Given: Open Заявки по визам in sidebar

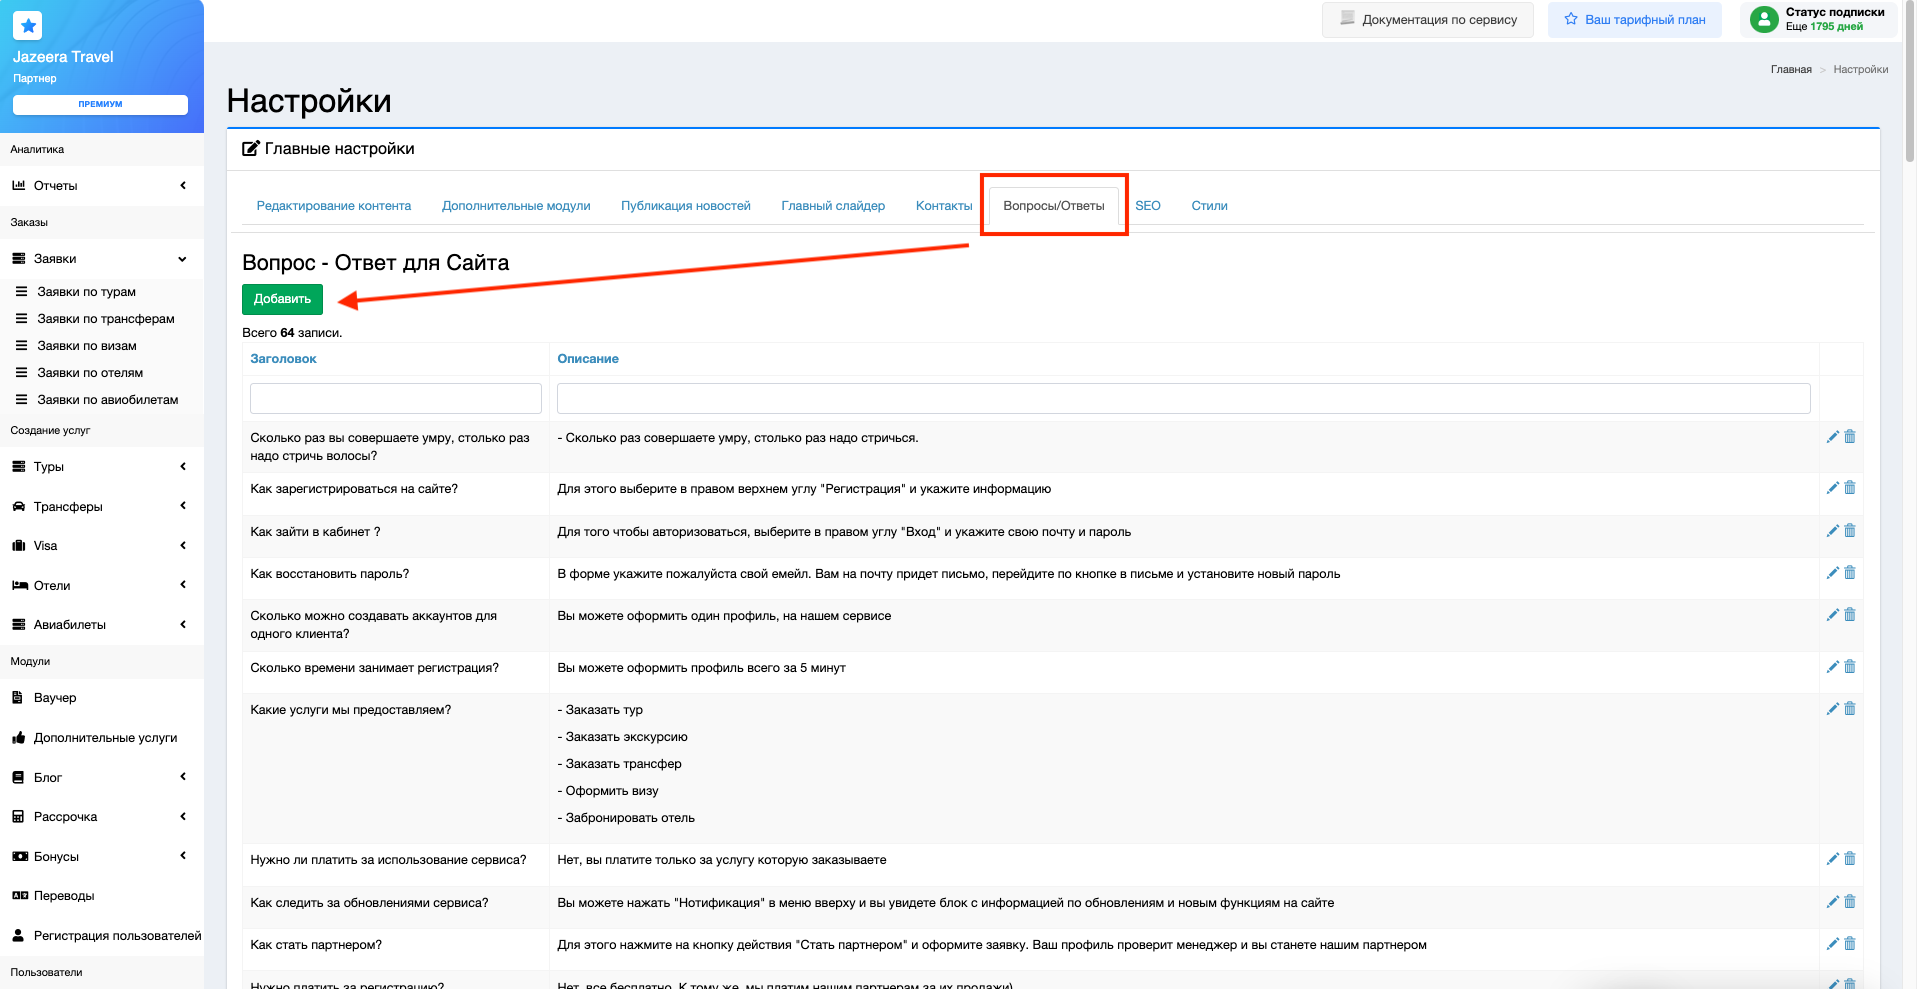Looking at the screenshot, I should pos(87,346).
